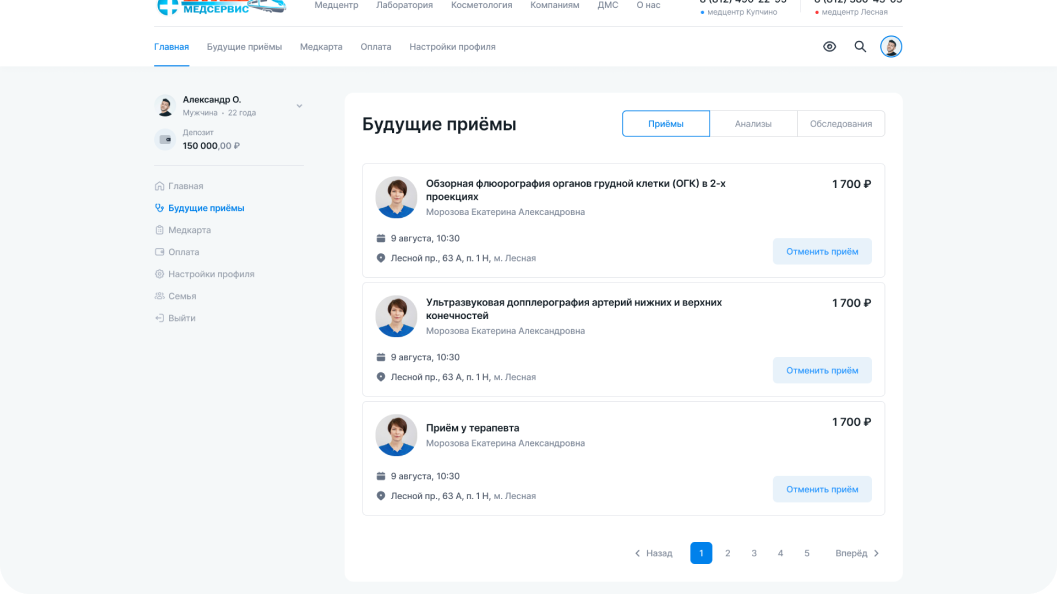1057x594 pixels.
Task: Click the gear icon beside Настройки профиля
Action: pos(159,274)
